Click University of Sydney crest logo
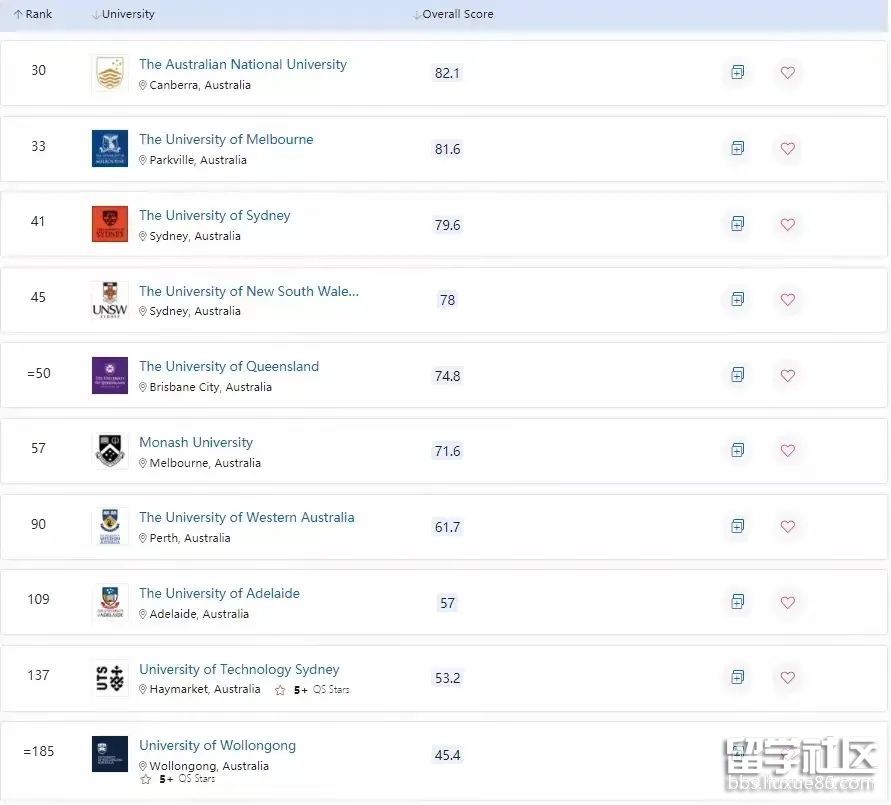The image size is (891, 805). tap(109, 224)
